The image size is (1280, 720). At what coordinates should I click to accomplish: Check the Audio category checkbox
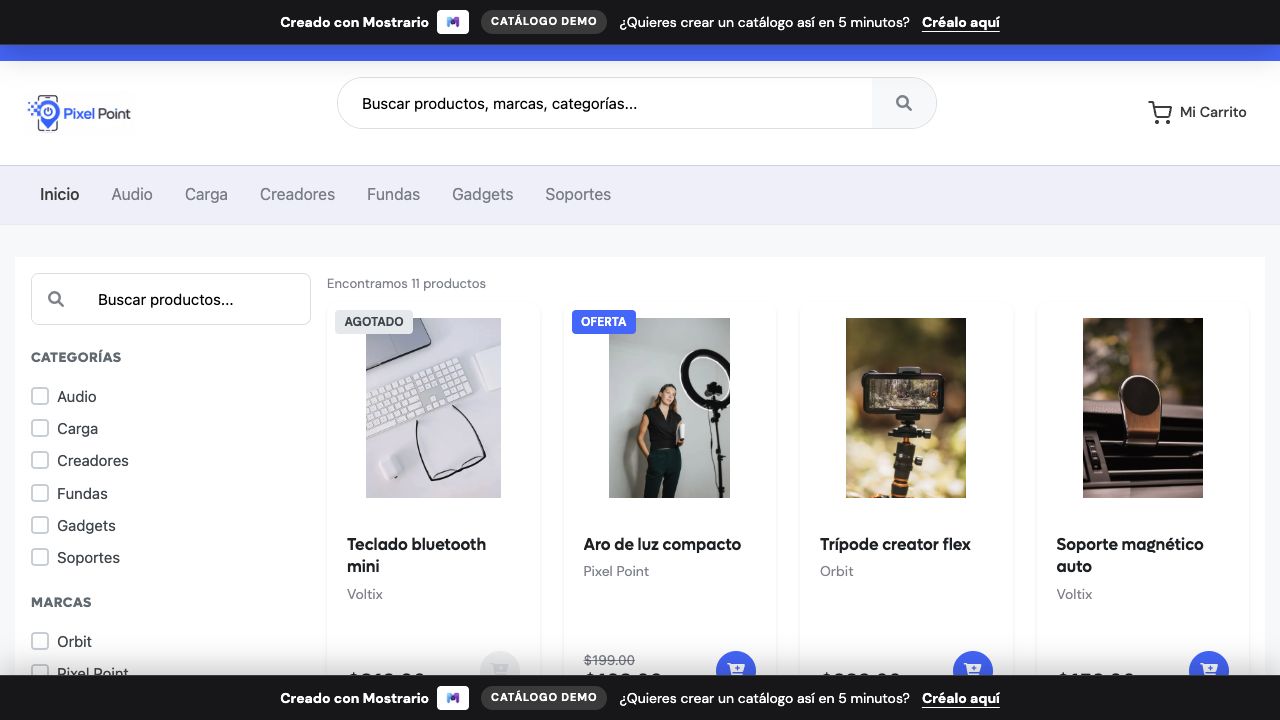[40, 396]
